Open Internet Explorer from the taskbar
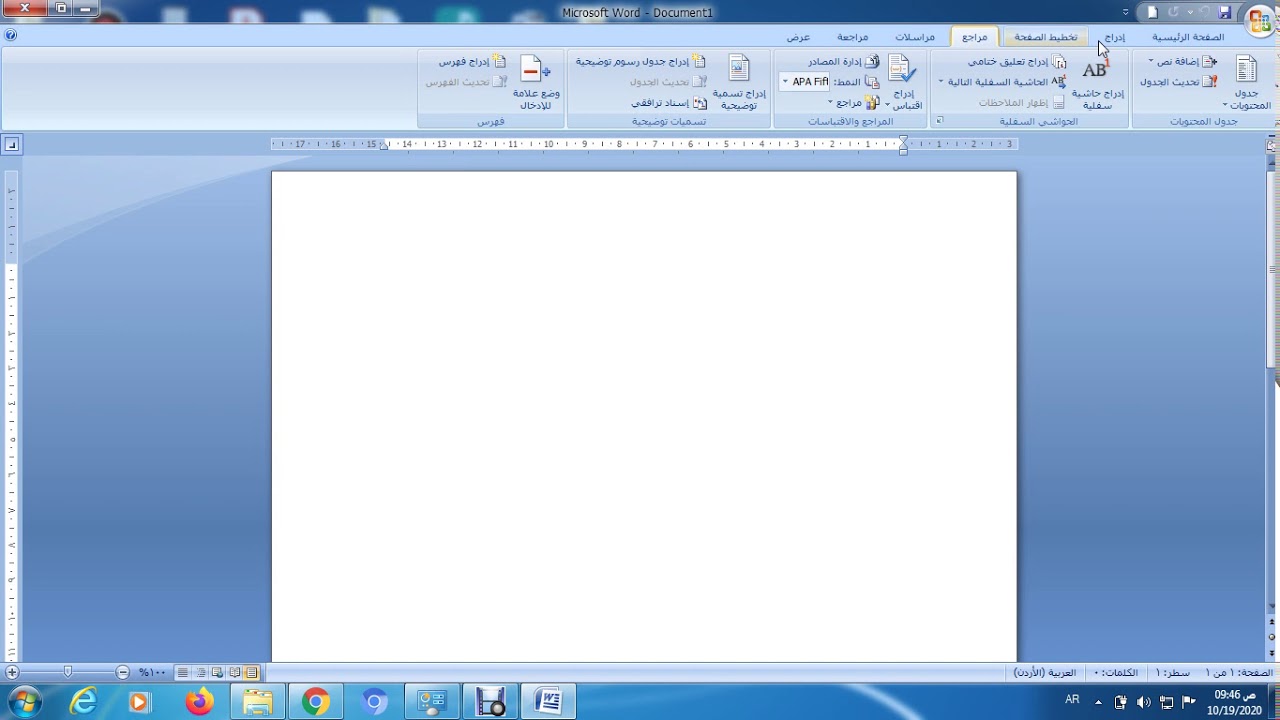1280x720 pixels. coord(83,702)
